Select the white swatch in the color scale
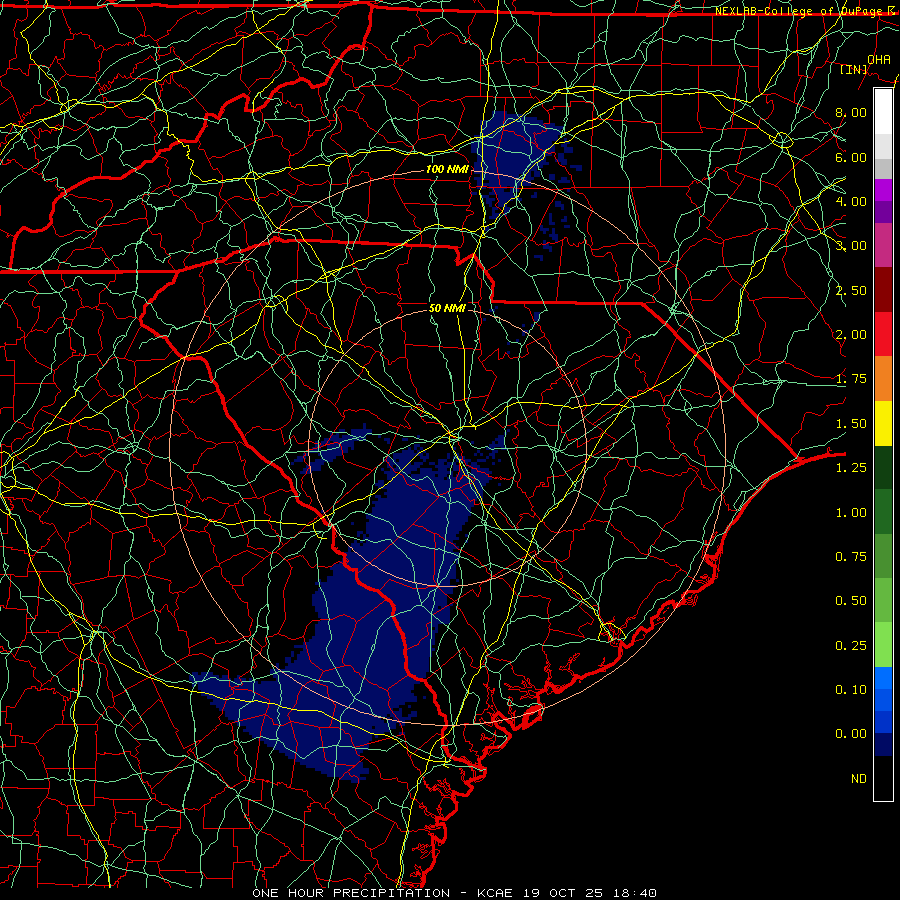This screenshot has height=900, width=900. (883, 112)
